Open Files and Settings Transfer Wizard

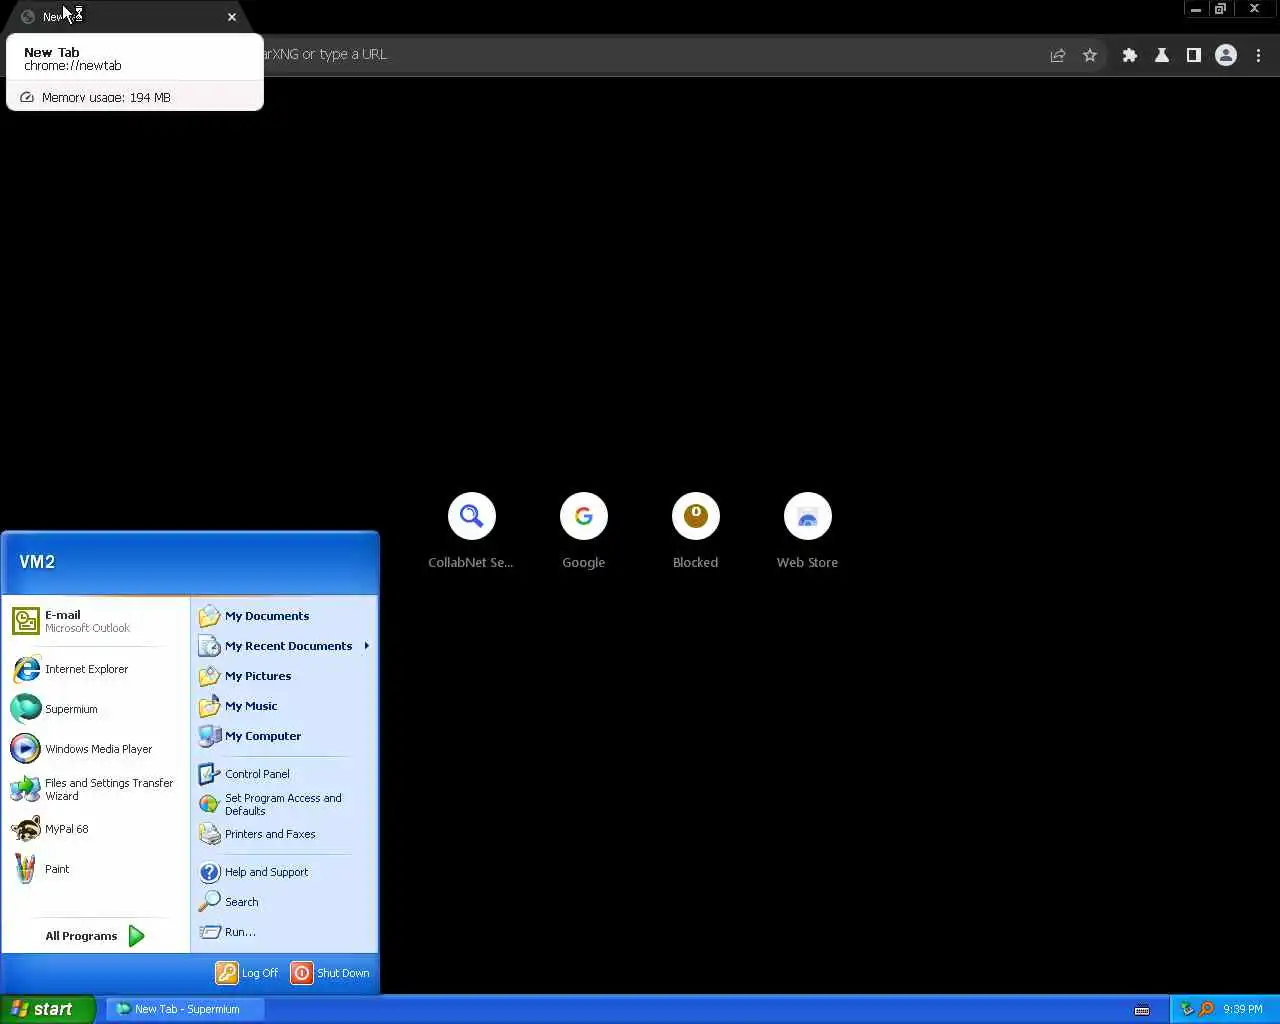(96, 789)
